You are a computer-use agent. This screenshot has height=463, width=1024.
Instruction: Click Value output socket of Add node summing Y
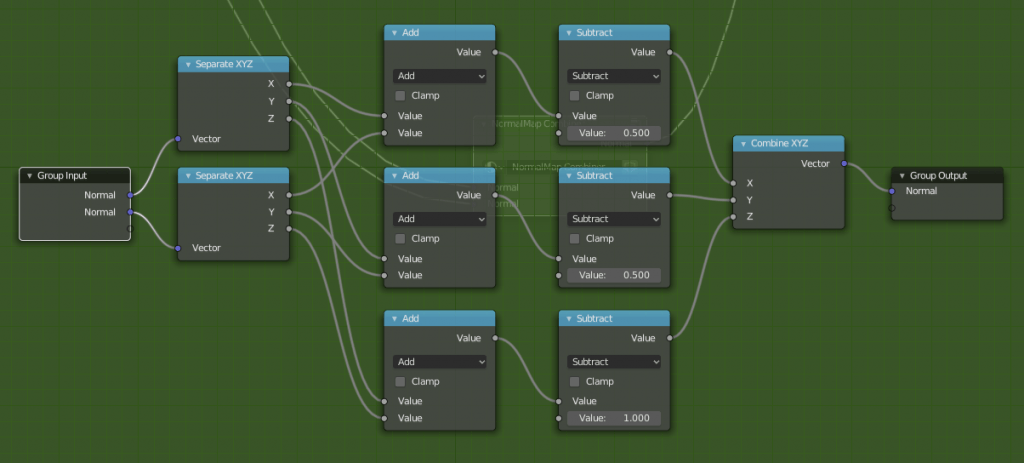[495, 195]
